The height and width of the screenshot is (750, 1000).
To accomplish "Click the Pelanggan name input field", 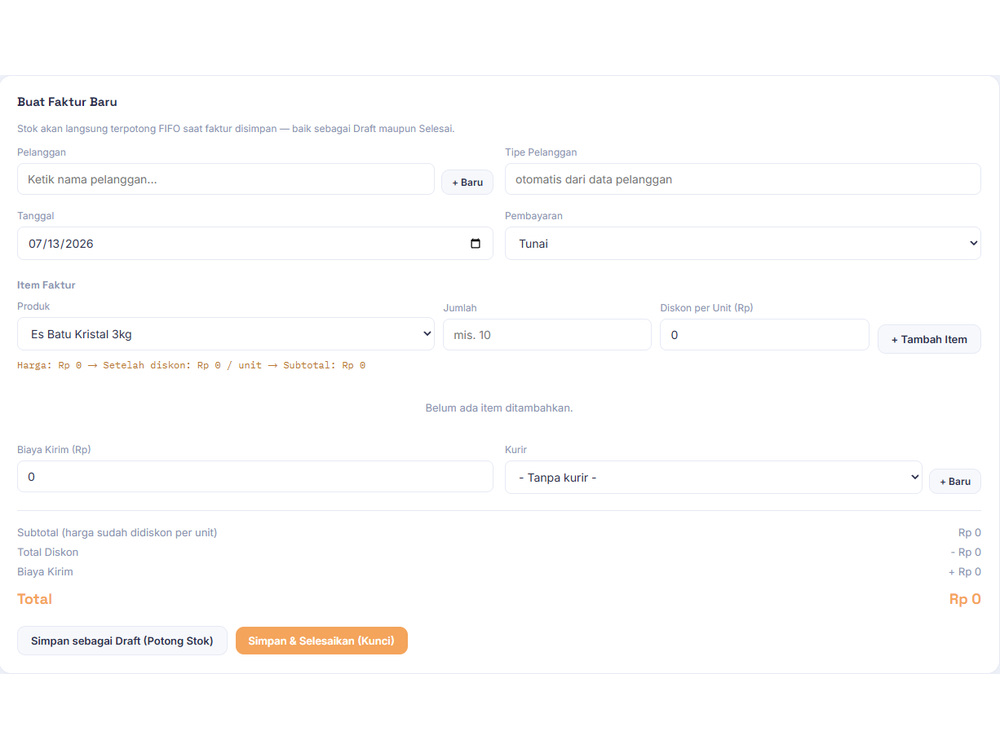I will point(226,179).
